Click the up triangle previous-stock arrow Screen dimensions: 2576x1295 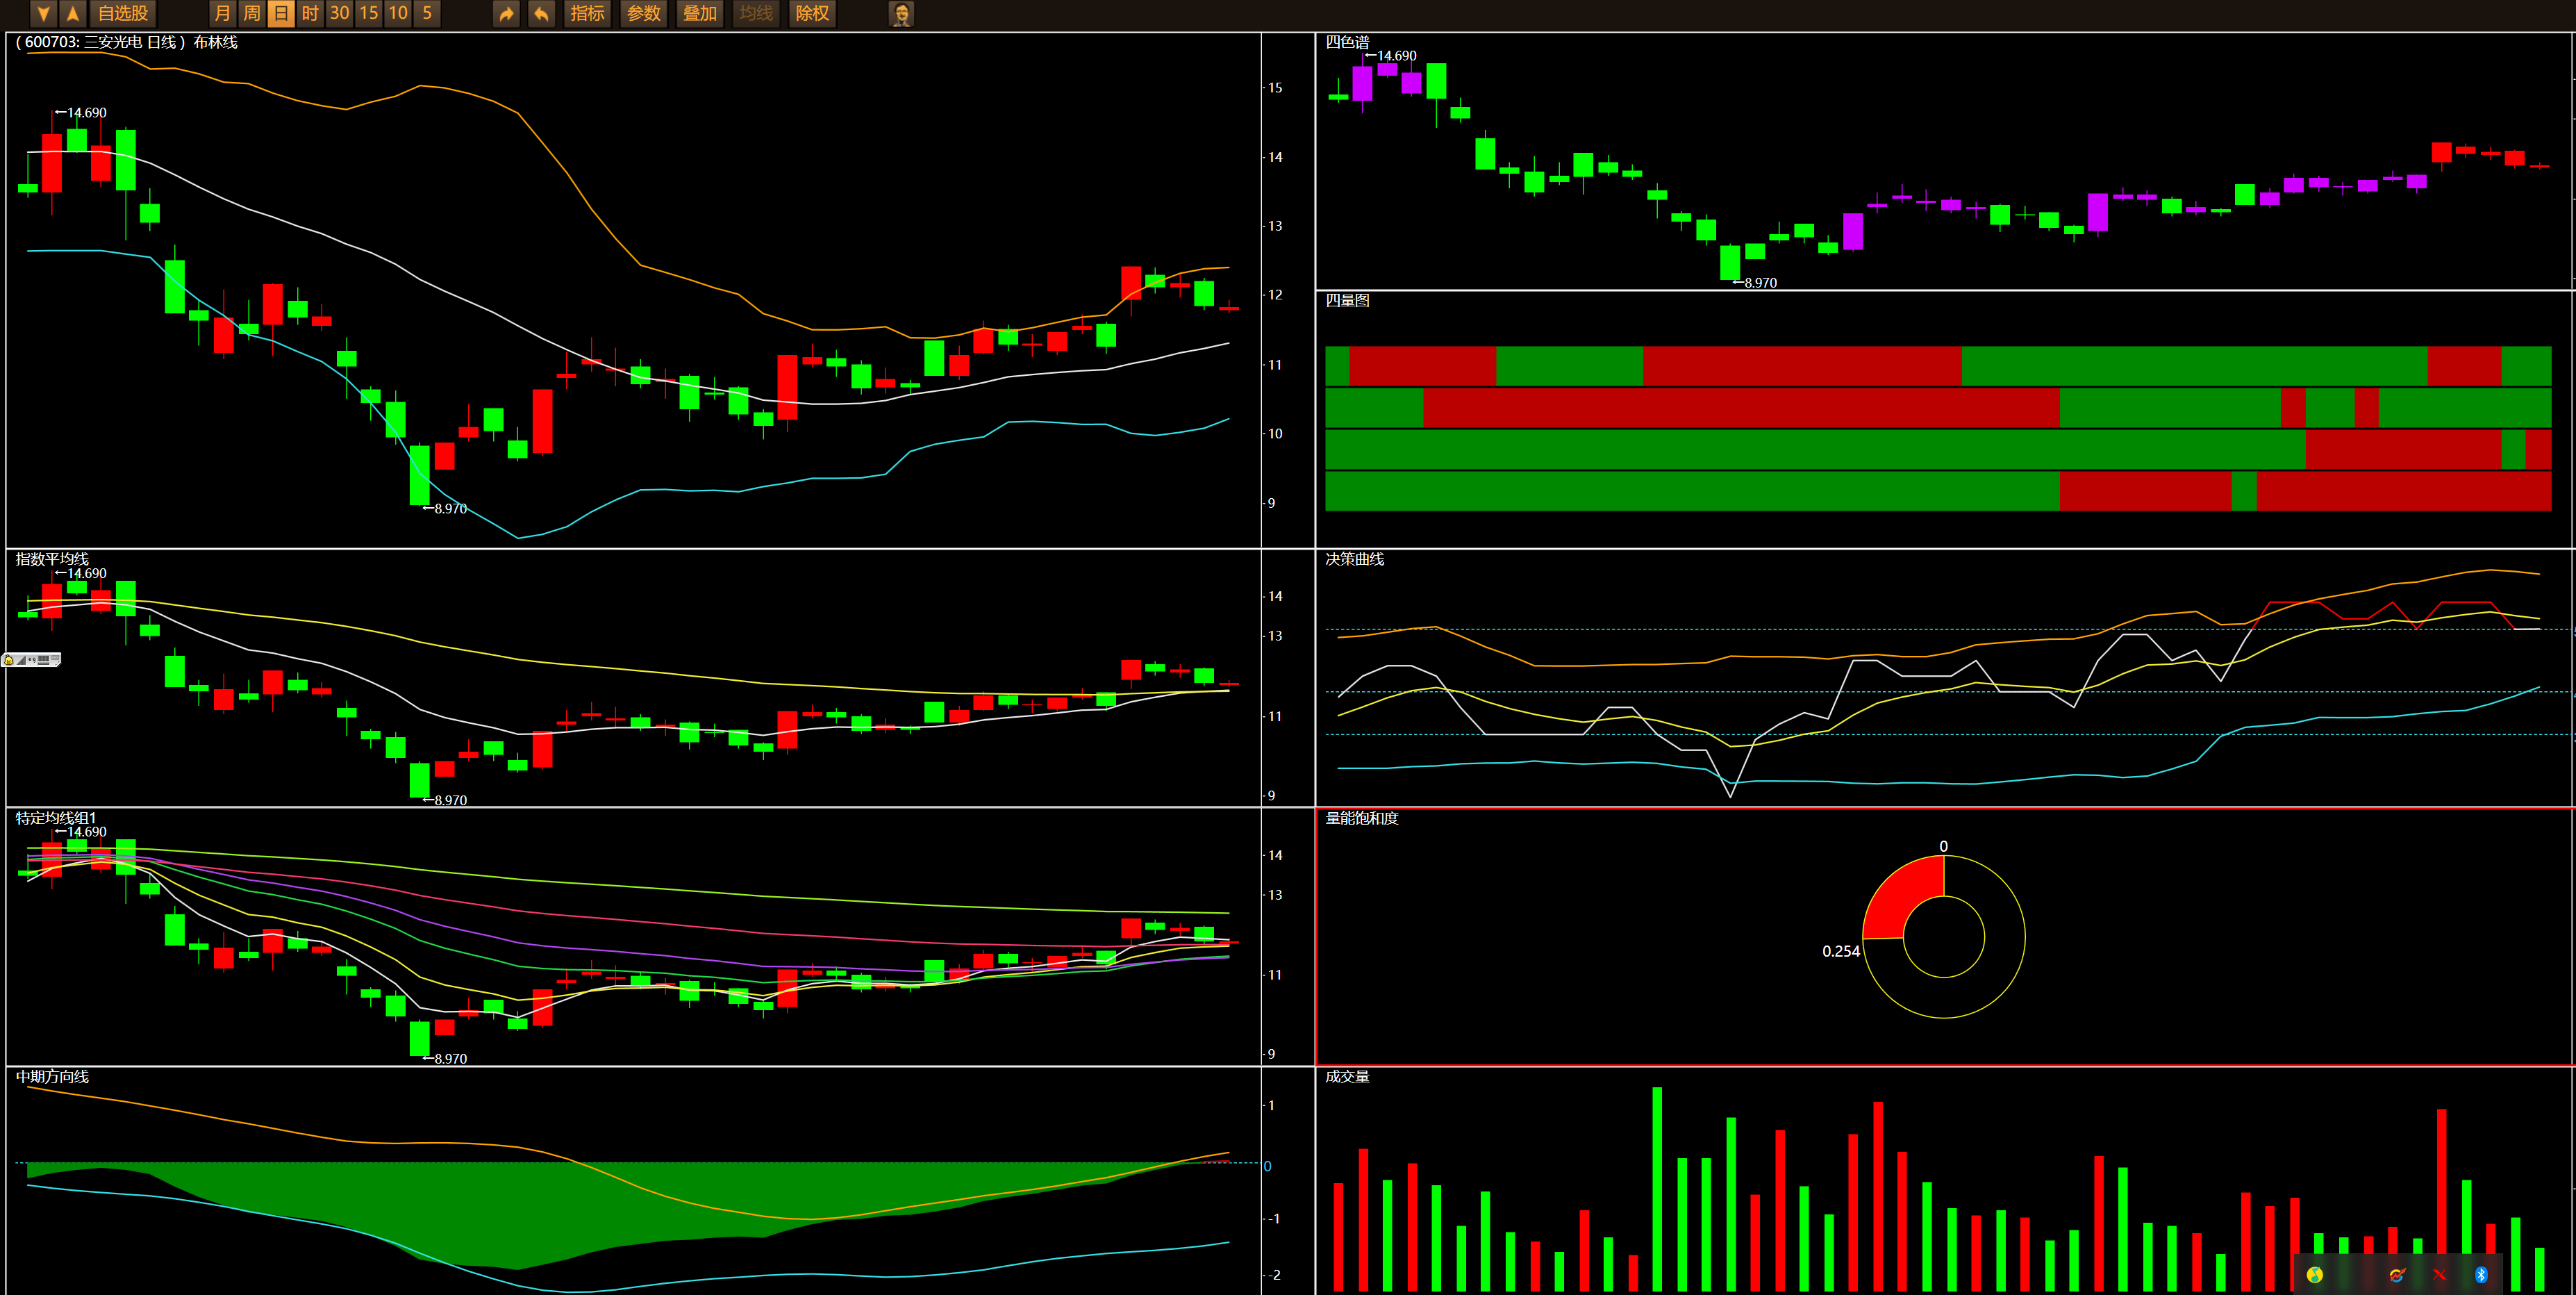(73, 14)
